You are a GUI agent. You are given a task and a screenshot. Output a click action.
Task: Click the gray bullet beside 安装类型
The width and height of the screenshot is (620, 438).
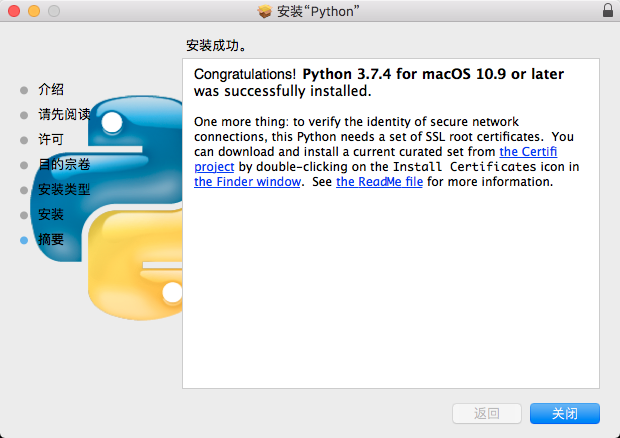[24, 190]
